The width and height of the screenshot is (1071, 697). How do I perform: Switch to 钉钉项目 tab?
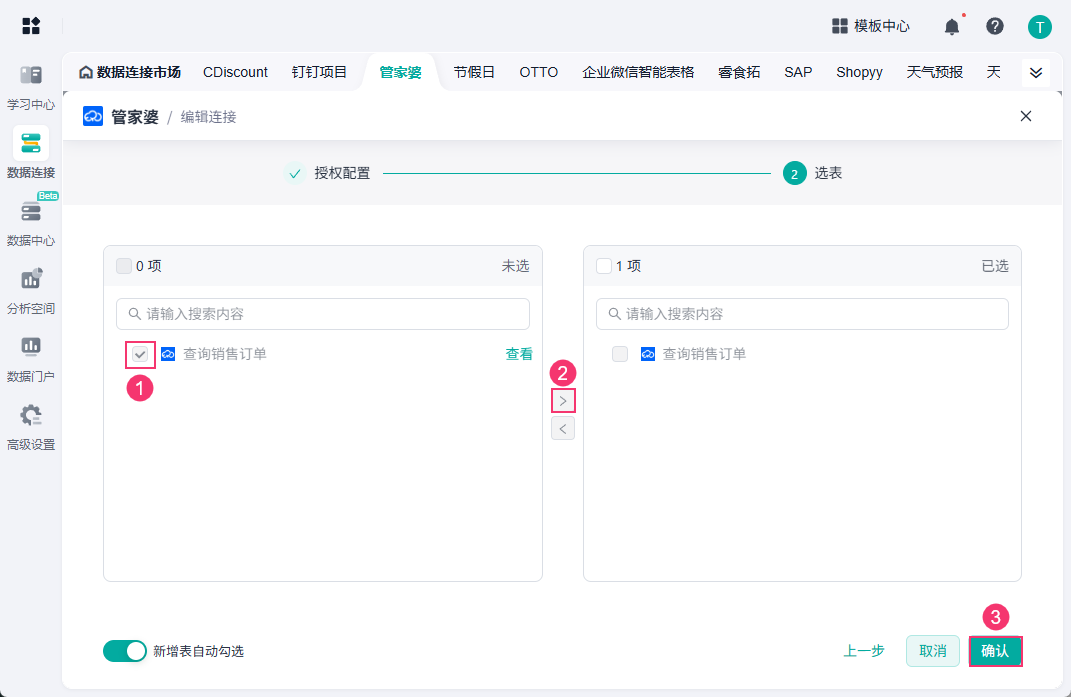coord(319,72)
